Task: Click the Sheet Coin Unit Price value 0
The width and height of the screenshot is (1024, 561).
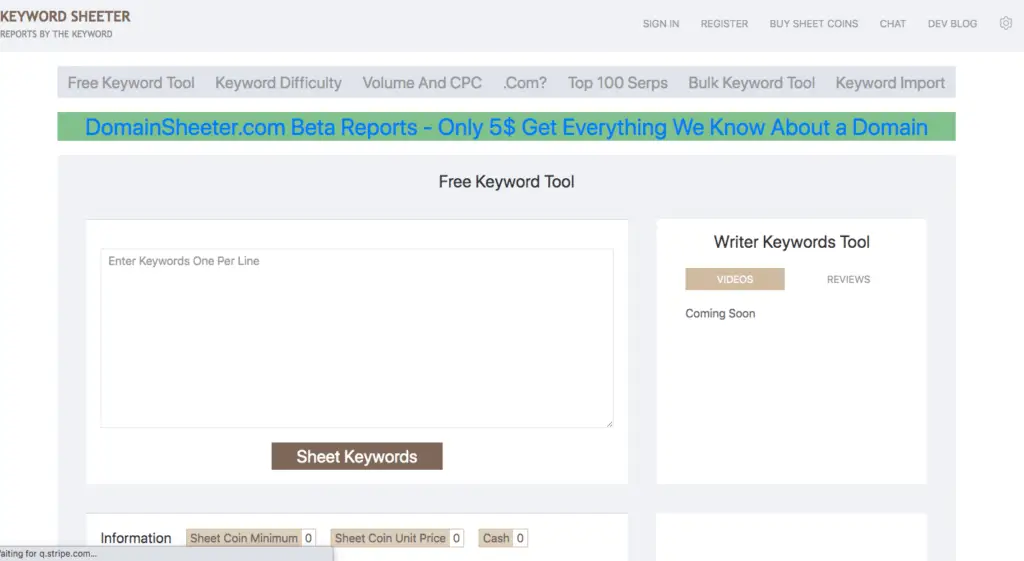Action: 456,538
